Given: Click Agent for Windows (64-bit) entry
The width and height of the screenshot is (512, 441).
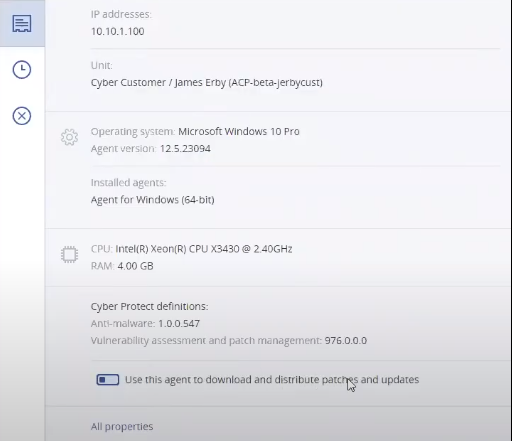Looking at the screenshot, I should tap(153, 200).
